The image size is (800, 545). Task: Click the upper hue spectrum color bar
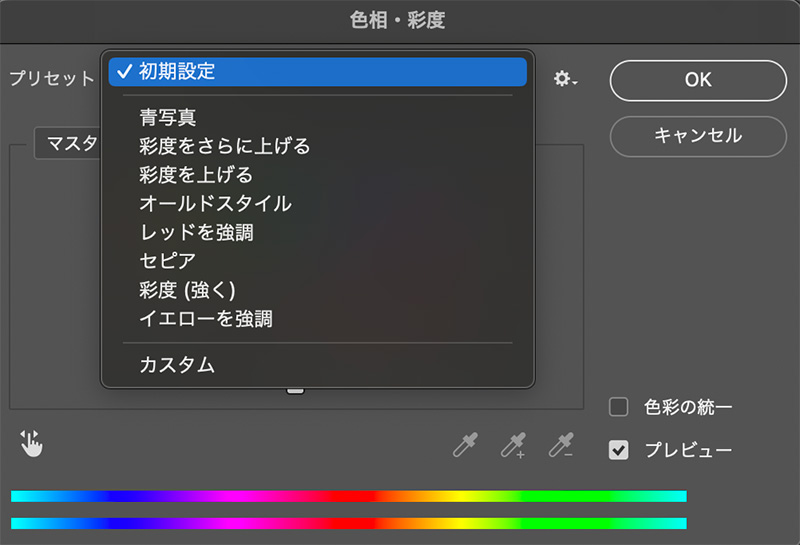pyautogui.click(x=349, y=496)
